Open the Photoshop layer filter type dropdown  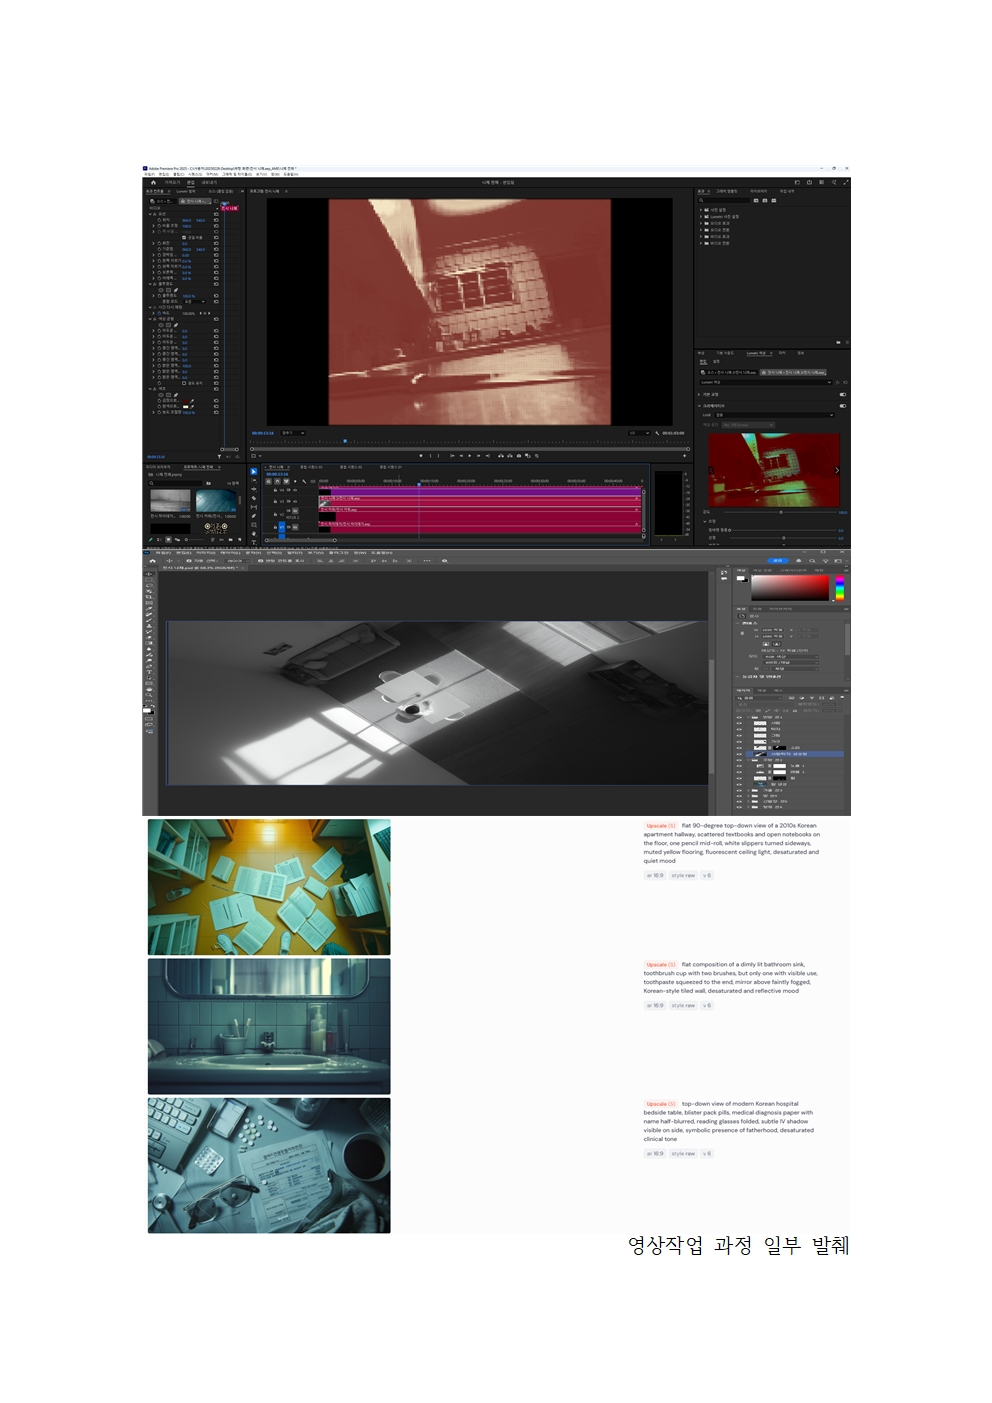pos(759,698)
